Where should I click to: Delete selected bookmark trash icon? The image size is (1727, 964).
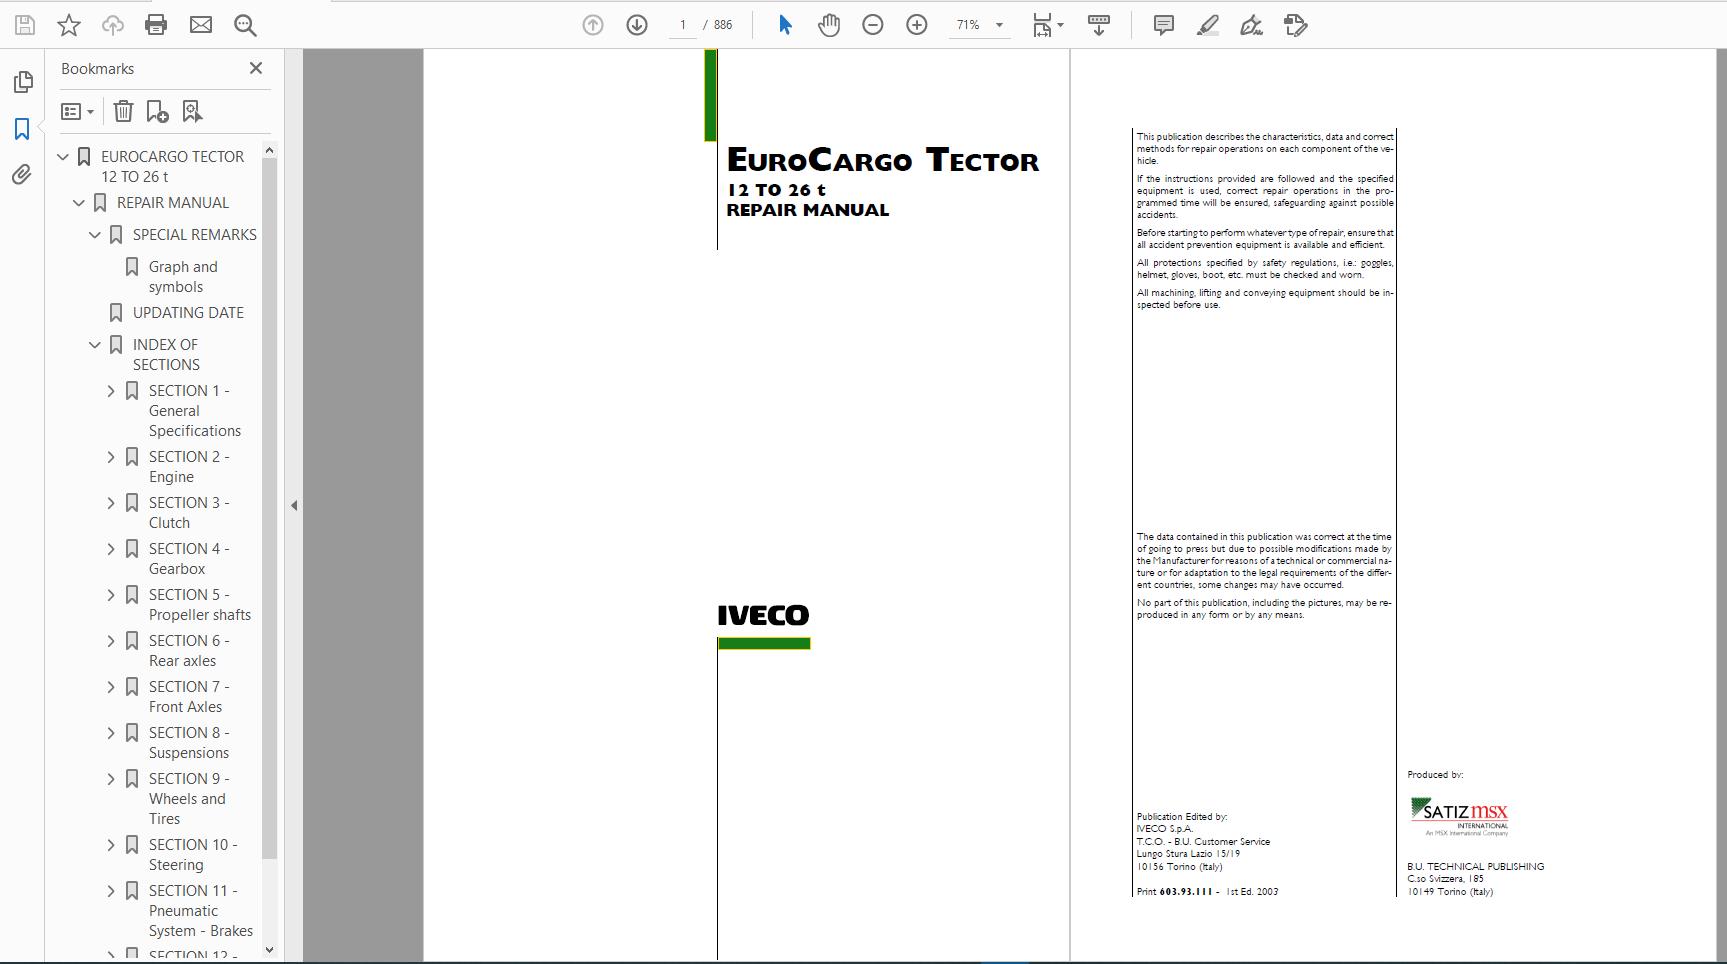tap(123, 111)
